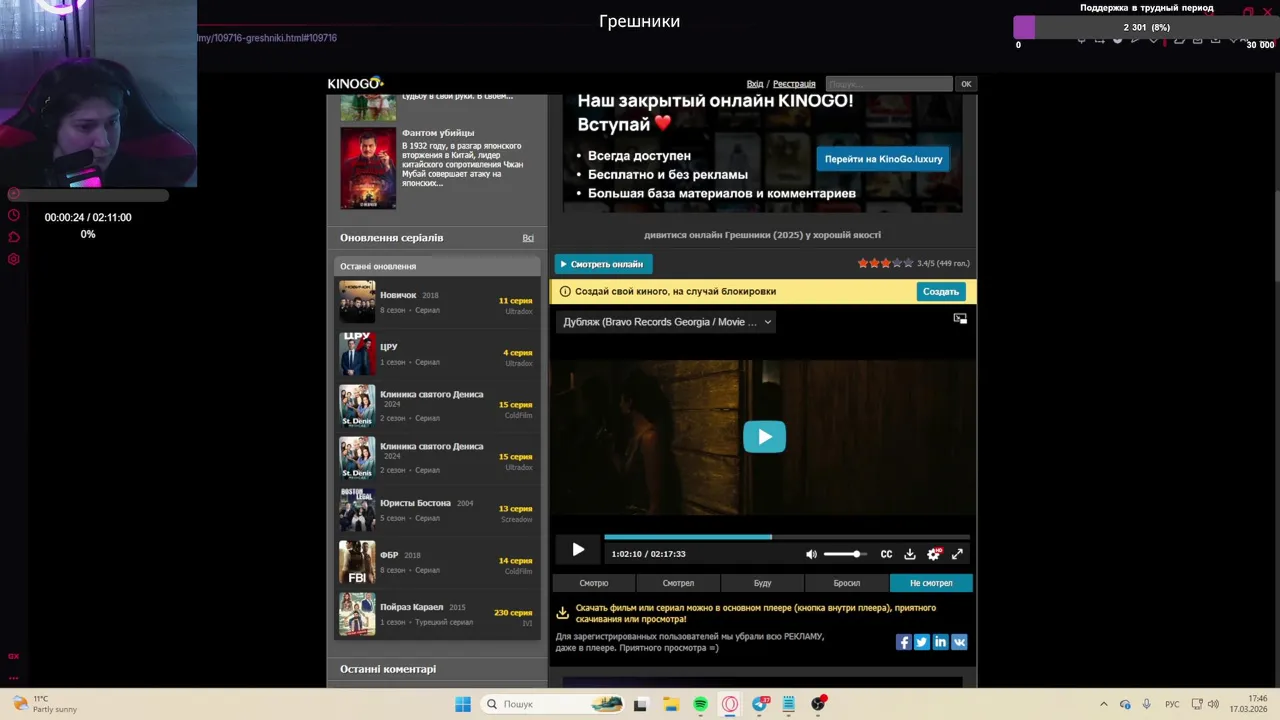1280x720 pixels.
Task: Open the Вхід login link
Action: [x=755, y=84]
